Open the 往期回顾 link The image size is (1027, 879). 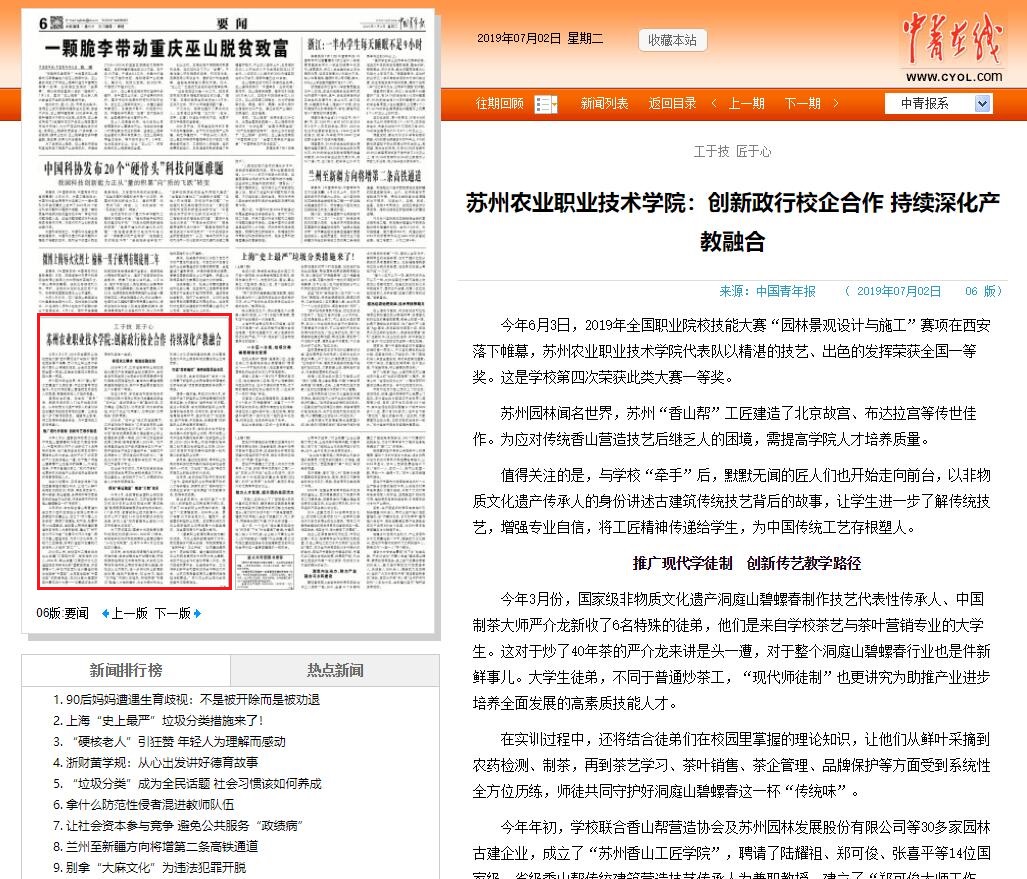point(500,103)
